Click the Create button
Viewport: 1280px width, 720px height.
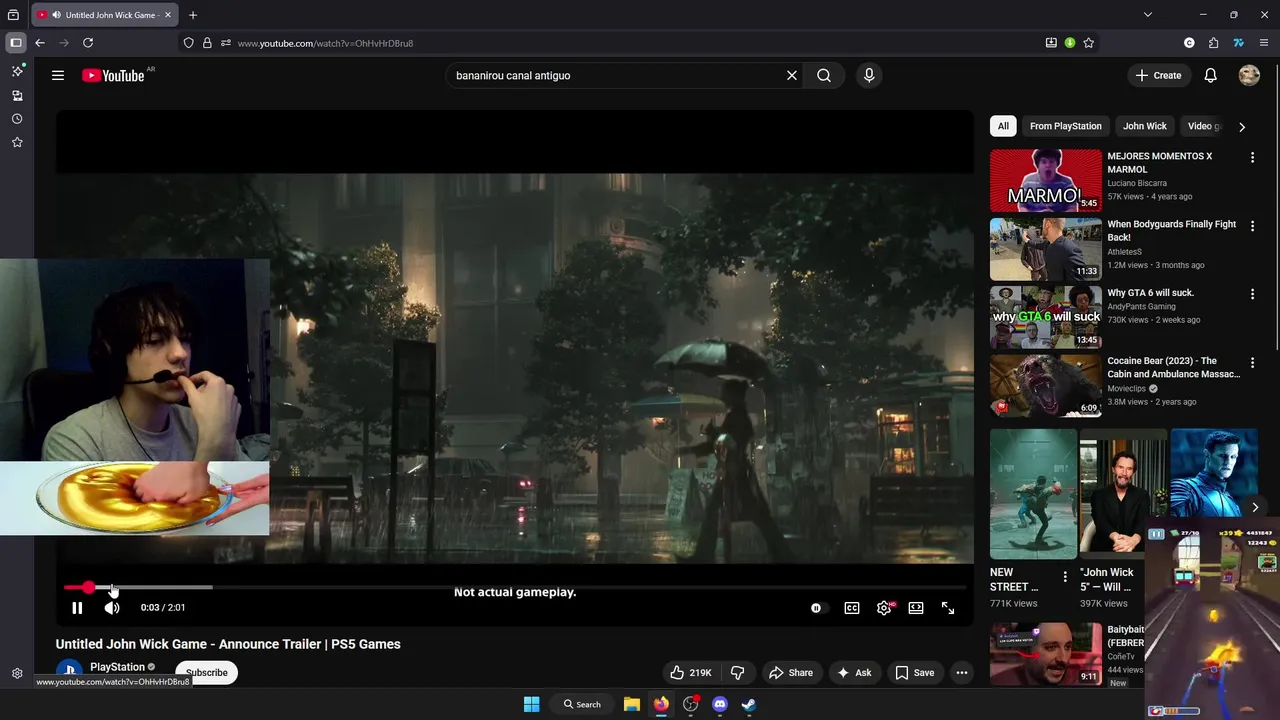click(x=1158, y=75)
